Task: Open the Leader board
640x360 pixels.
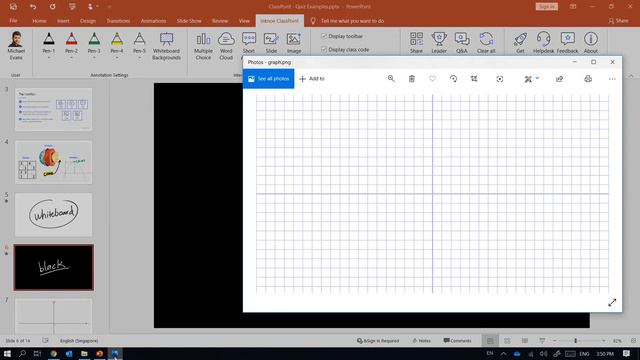Action: click(439, 43)
